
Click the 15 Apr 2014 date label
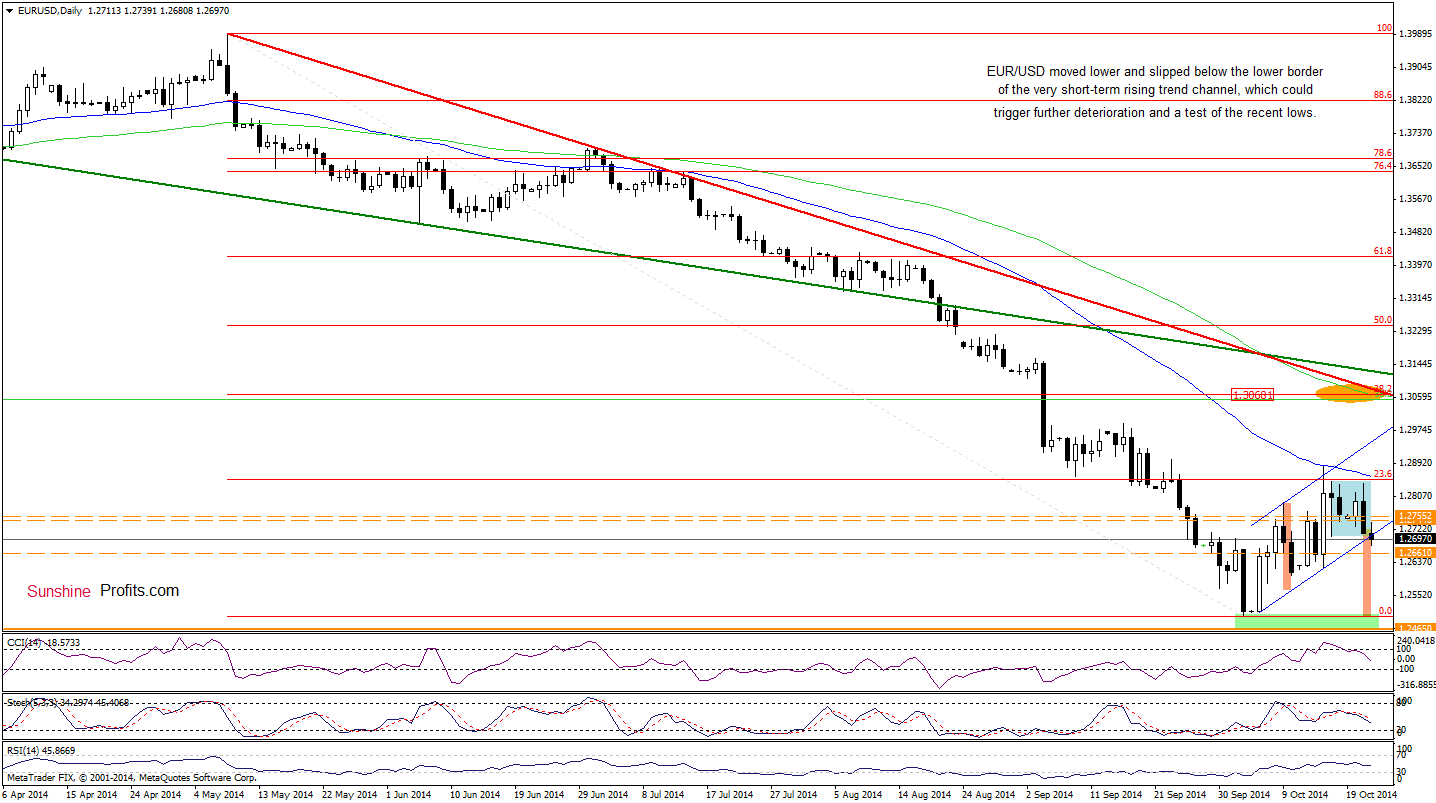(x=90, y=794)
